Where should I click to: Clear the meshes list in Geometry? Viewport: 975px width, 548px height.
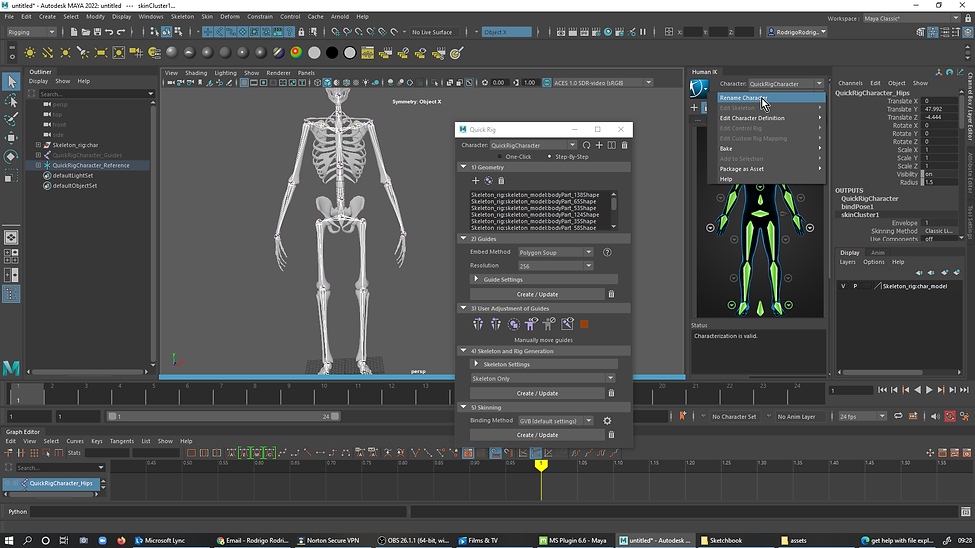point(501,180)
